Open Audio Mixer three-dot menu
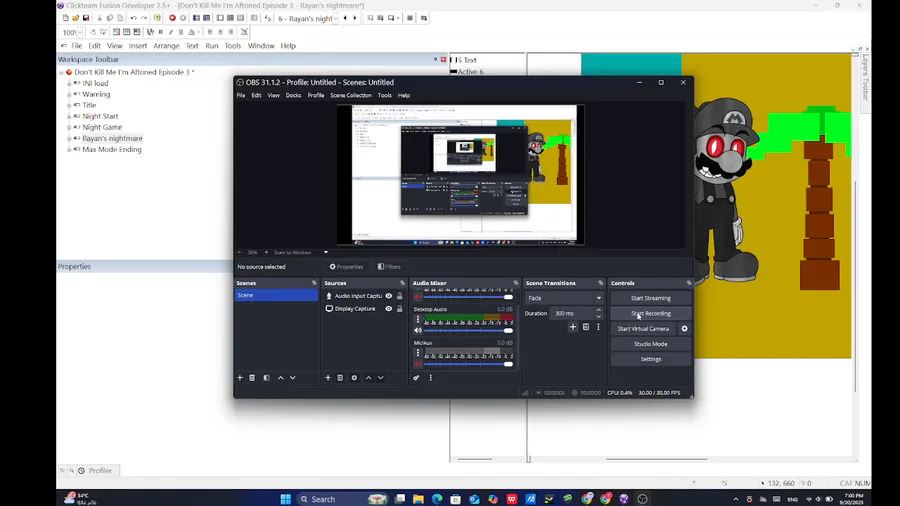Viewport: 900px width, 506px height. click(430, 377)
